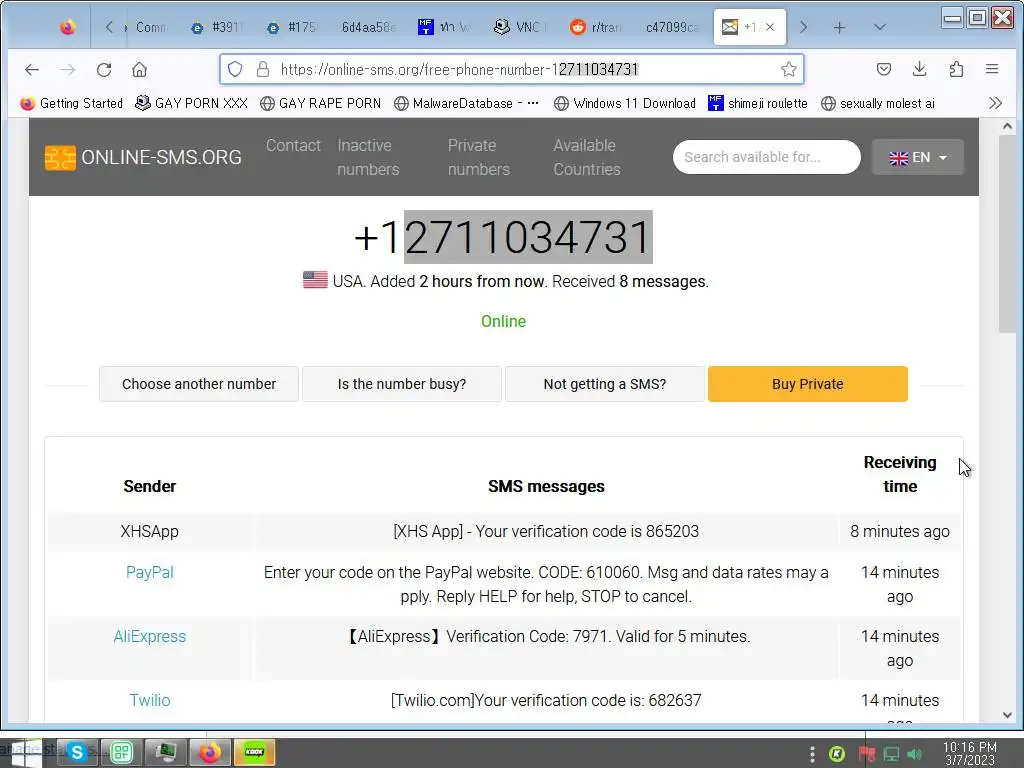Click the vertical page scrollbar thumb
This screenshot has width=1024, height=768.
coord(1007,233)
